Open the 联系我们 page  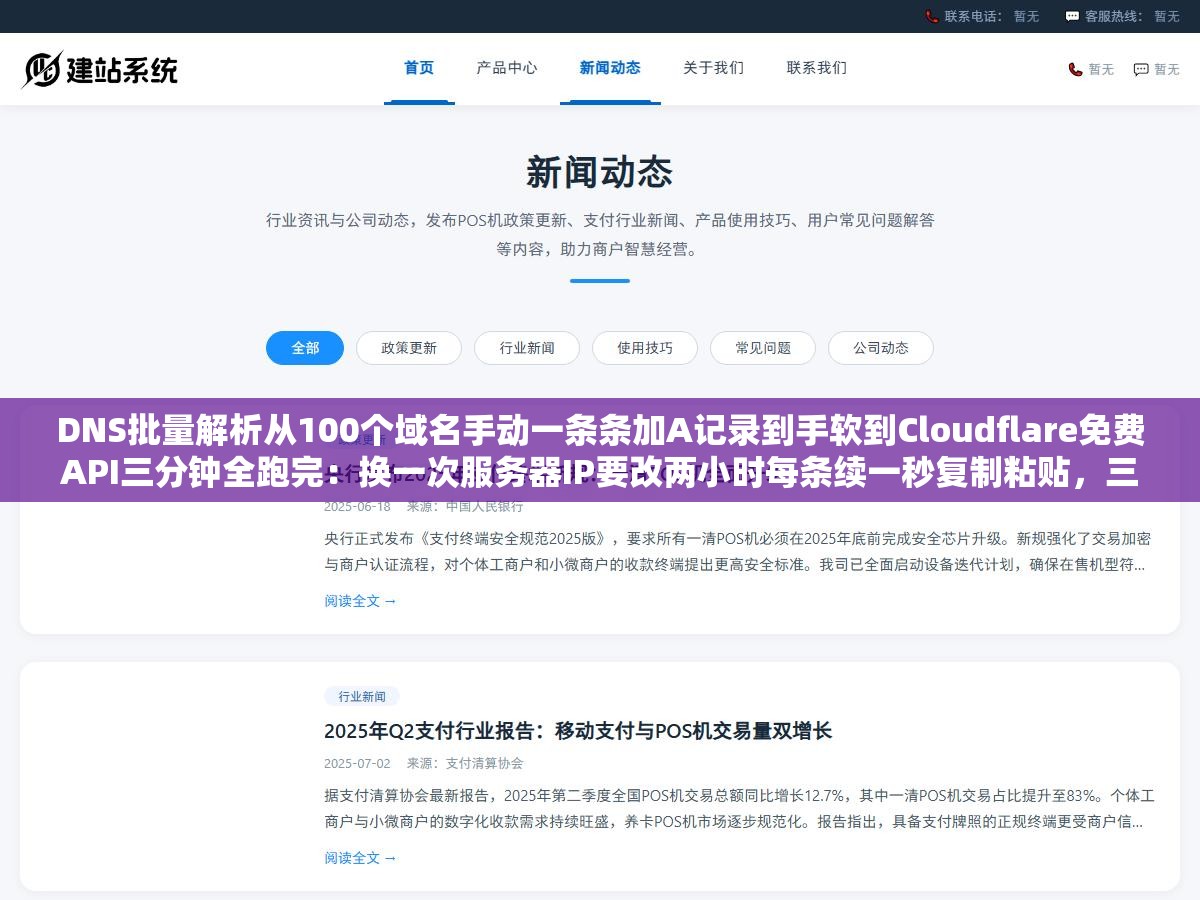[x=817, y=68]
